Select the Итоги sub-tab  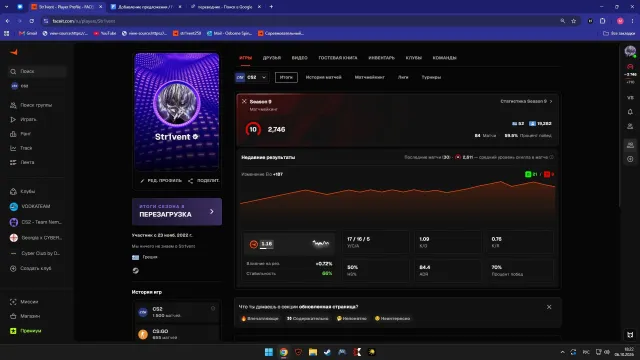pyautogui.click(x=286, y=77)
